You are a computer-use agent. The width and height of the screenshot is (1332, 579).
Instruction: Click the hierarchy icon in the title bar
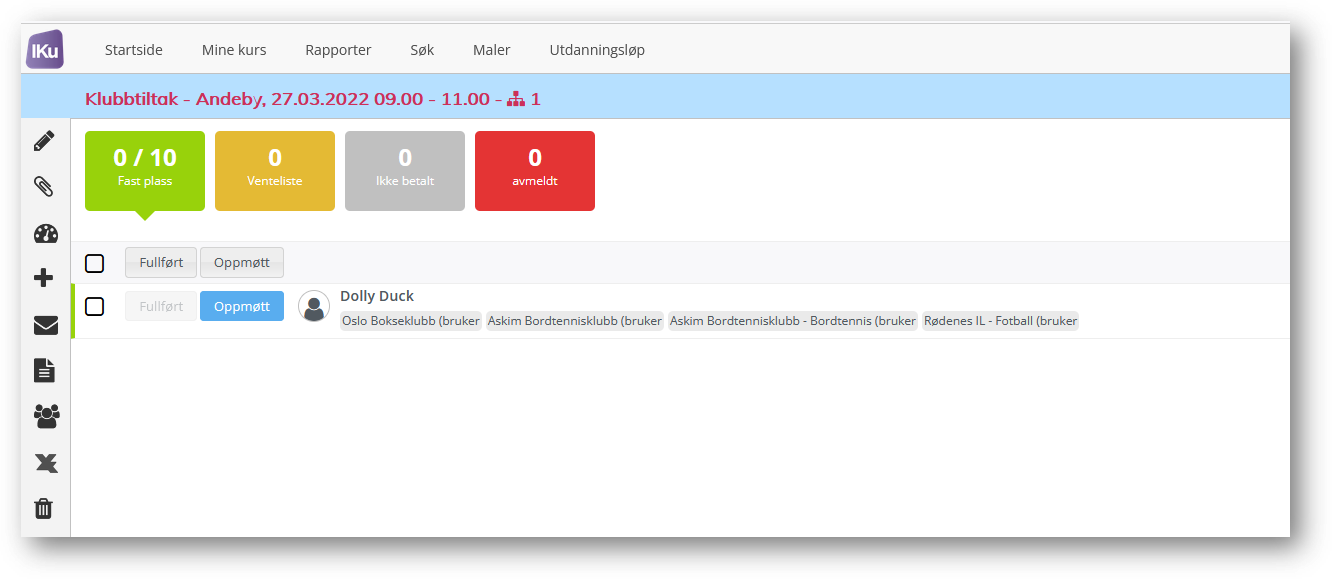[516, 99]
